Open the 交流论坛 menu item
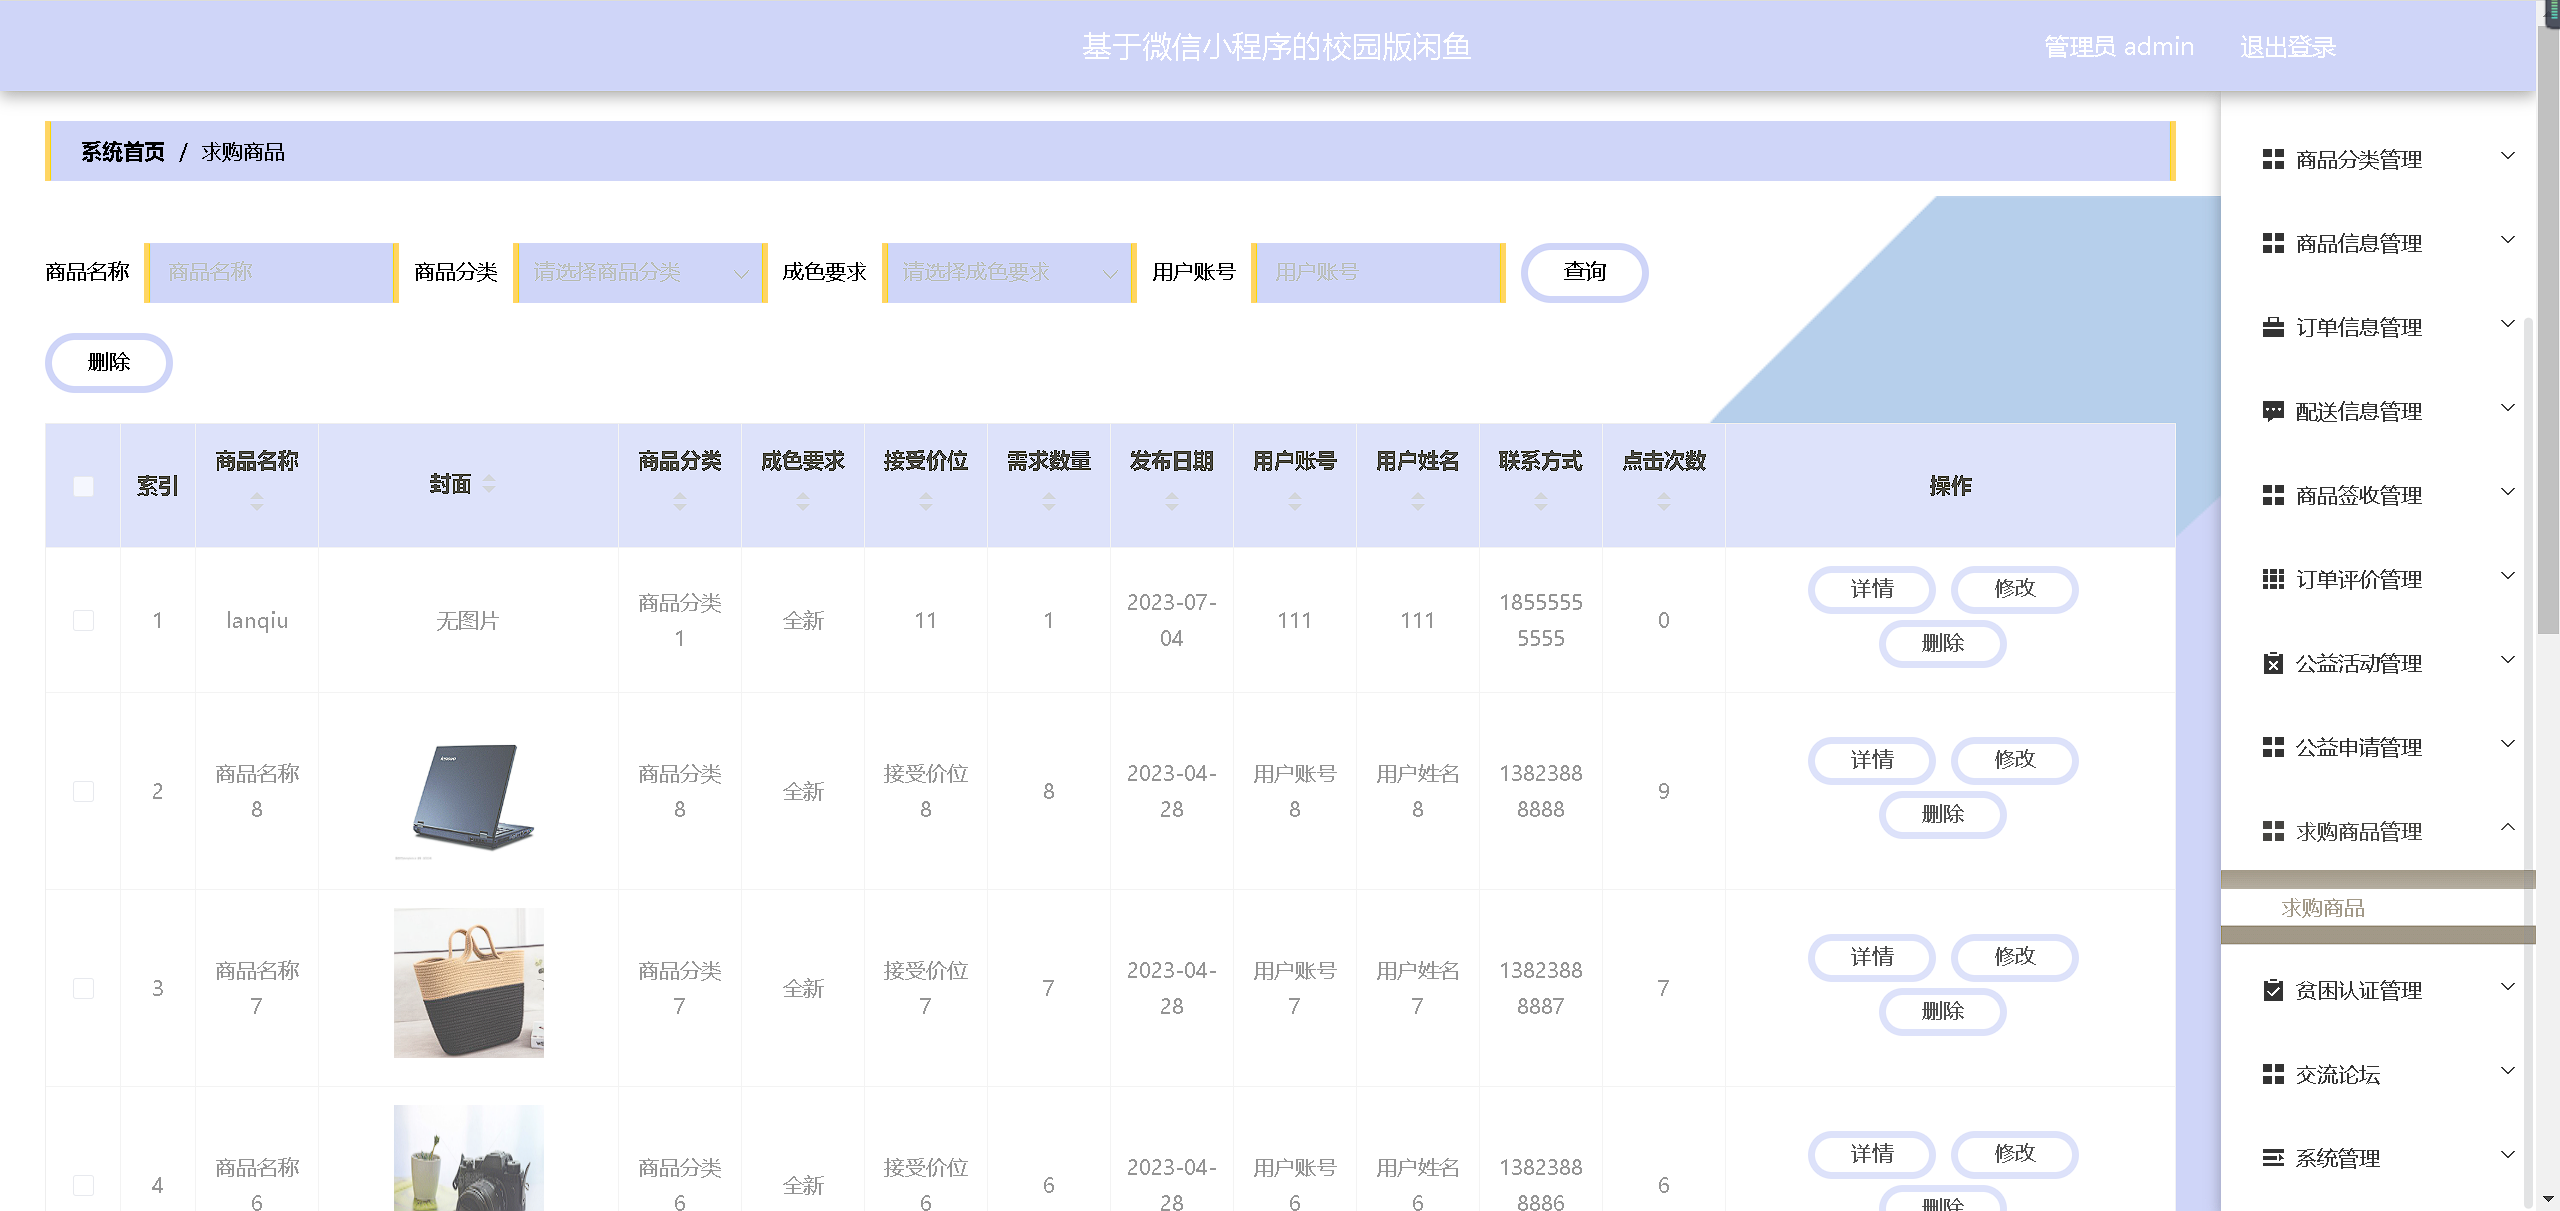 pyautogui.click(x=2337, y=1074)
